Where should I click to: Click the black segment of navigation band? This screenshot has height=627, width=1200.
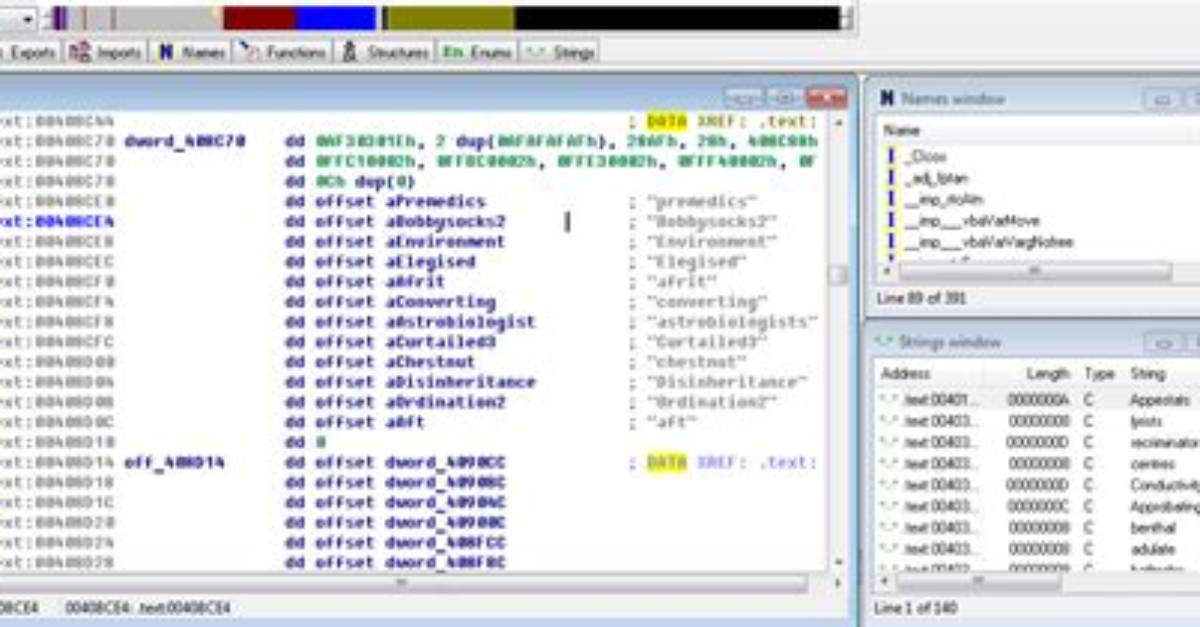point(677,18)
